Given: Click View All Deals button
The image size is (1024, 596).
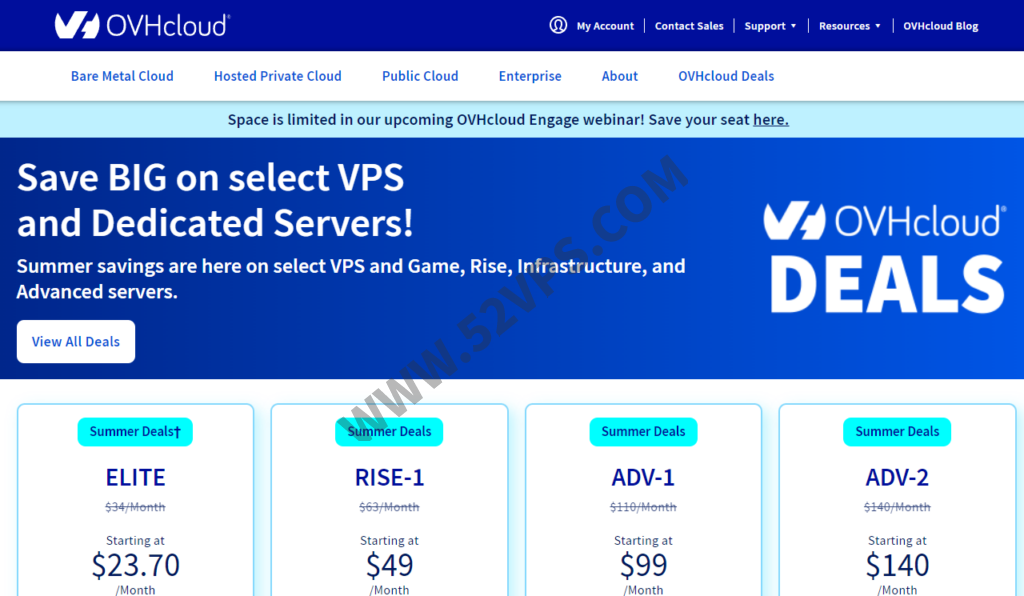Looking at the screenshot, I should pos(76,341).
